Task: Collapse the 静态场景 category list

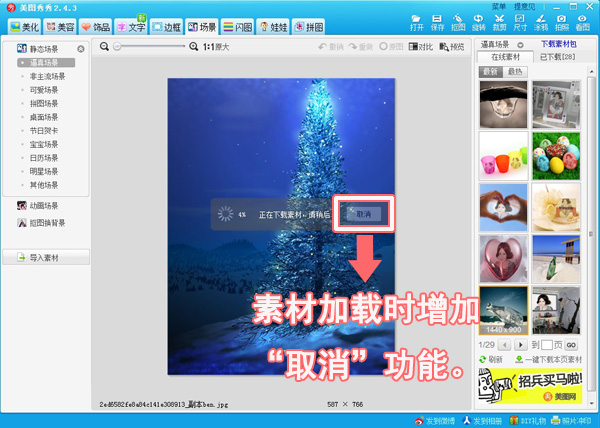Action: (x=80, y=48)
